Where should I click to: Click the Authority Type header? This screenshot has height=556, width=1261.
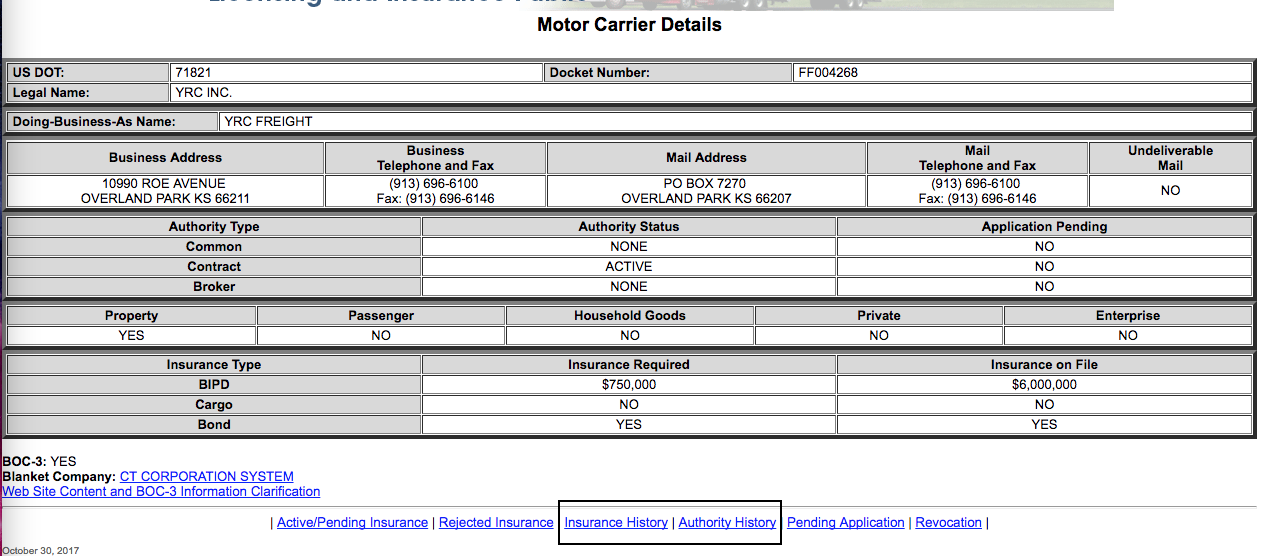click(214, 227)
